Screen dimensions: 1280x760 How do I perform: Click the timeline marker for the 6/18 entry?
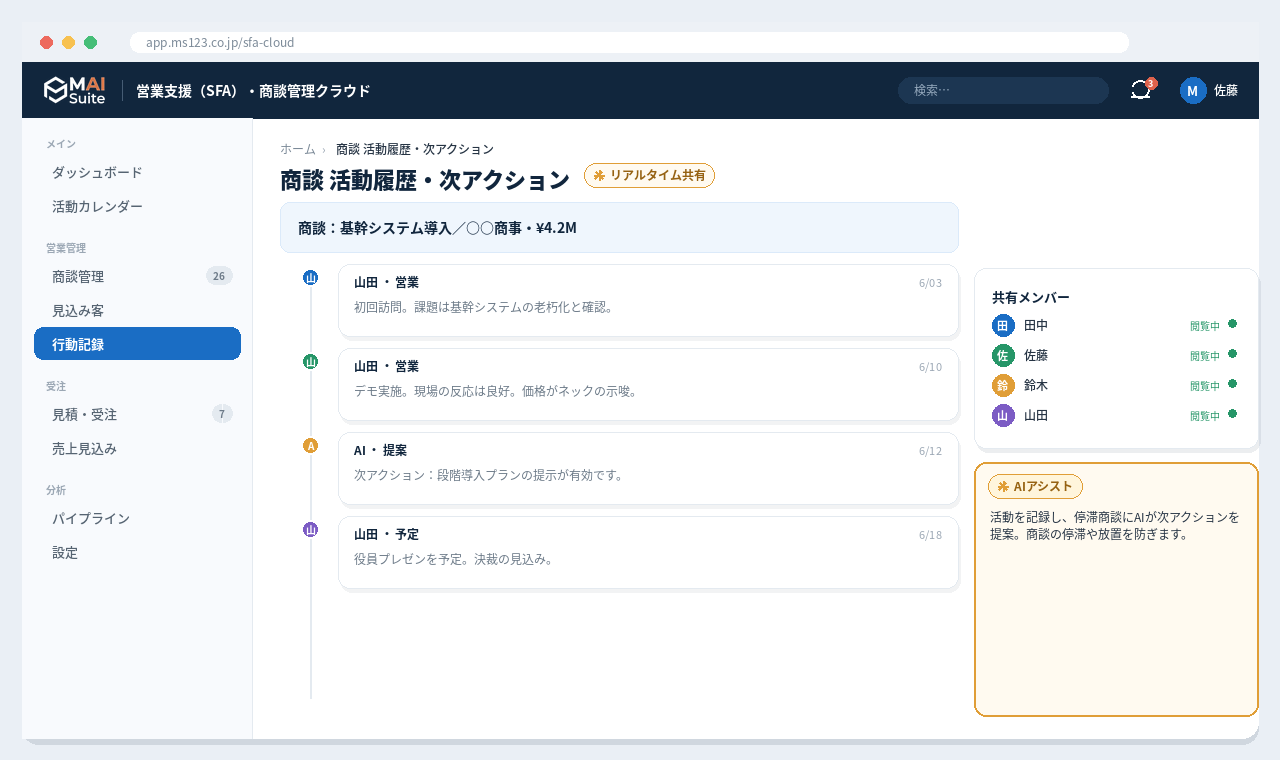pos(311,529)
